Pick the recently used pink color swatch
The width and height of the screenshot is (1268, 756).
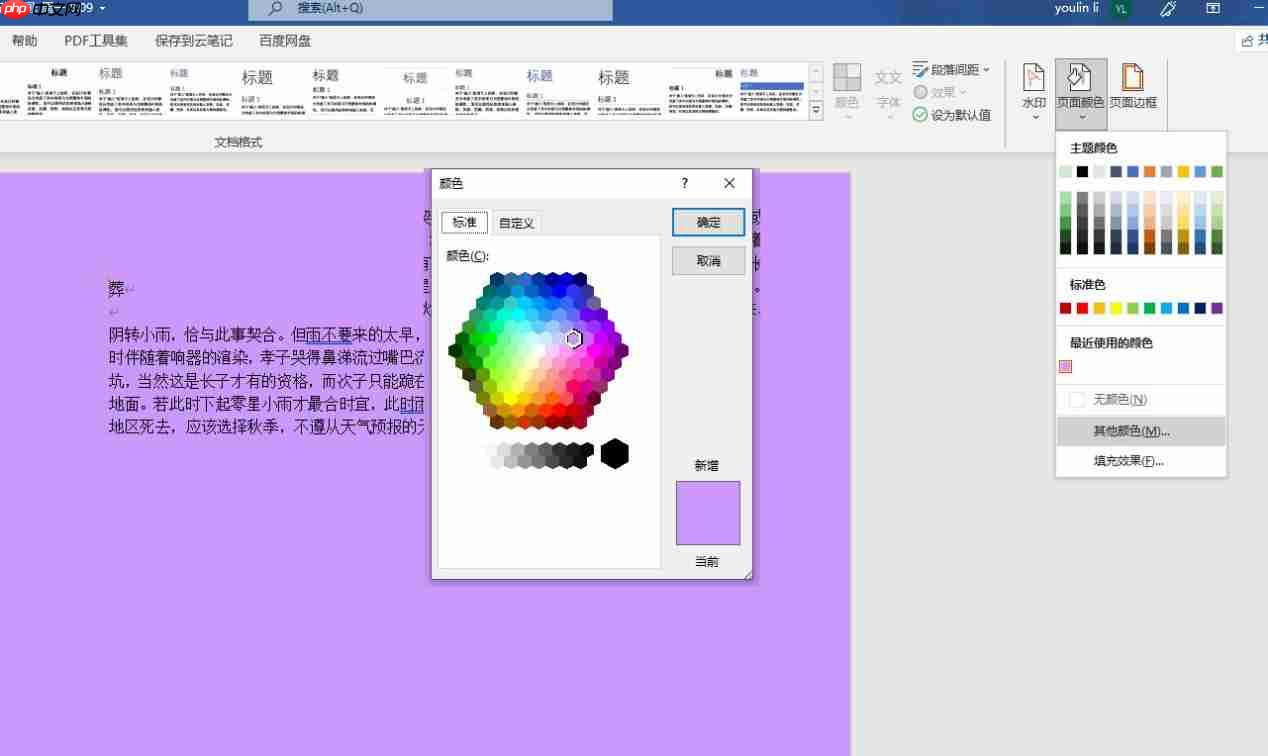(1065, 367)
